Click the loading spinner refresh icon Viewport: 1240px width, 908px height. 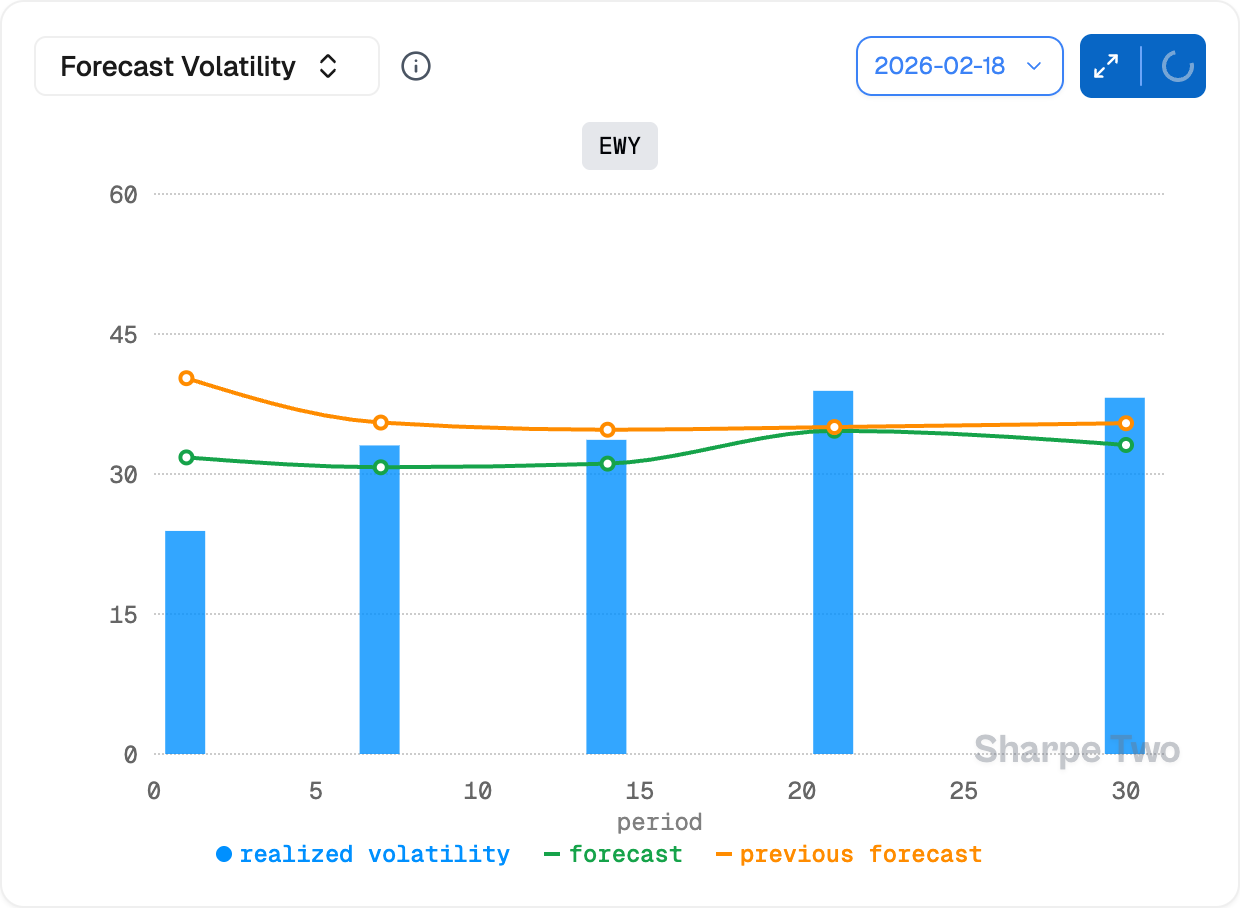point(1177,67)
